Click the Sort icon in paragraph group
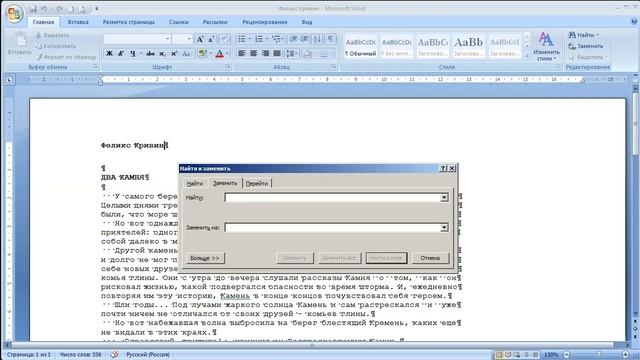 [317, 39]
